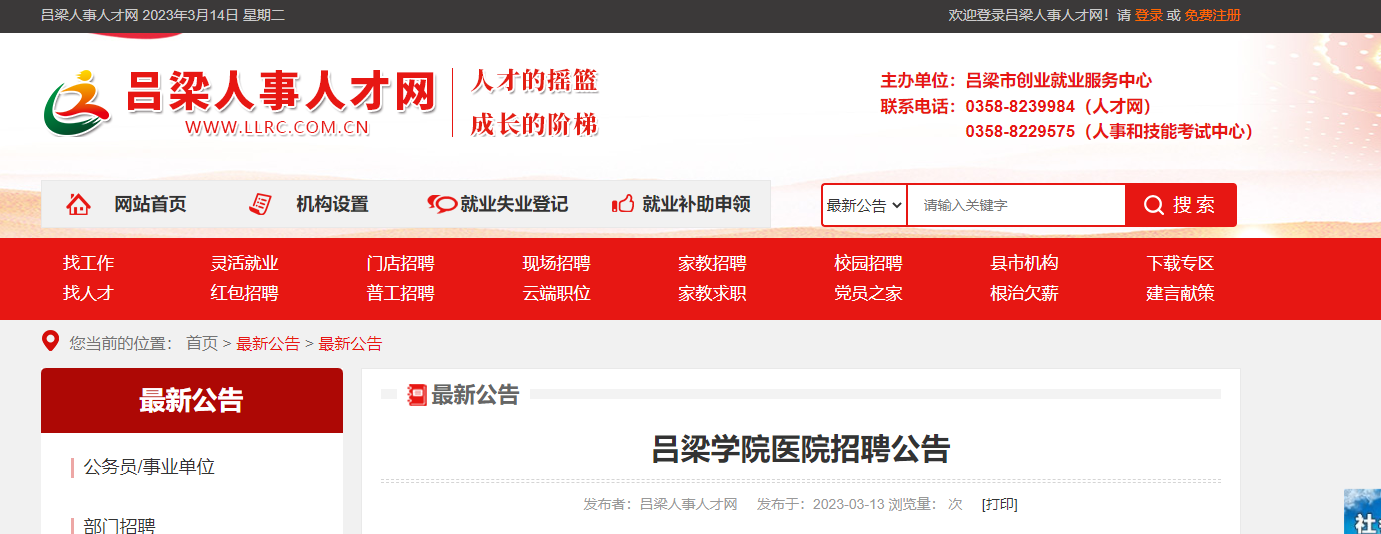Click the [打印] print link
1381x534 pixels.
pos(999,504)
